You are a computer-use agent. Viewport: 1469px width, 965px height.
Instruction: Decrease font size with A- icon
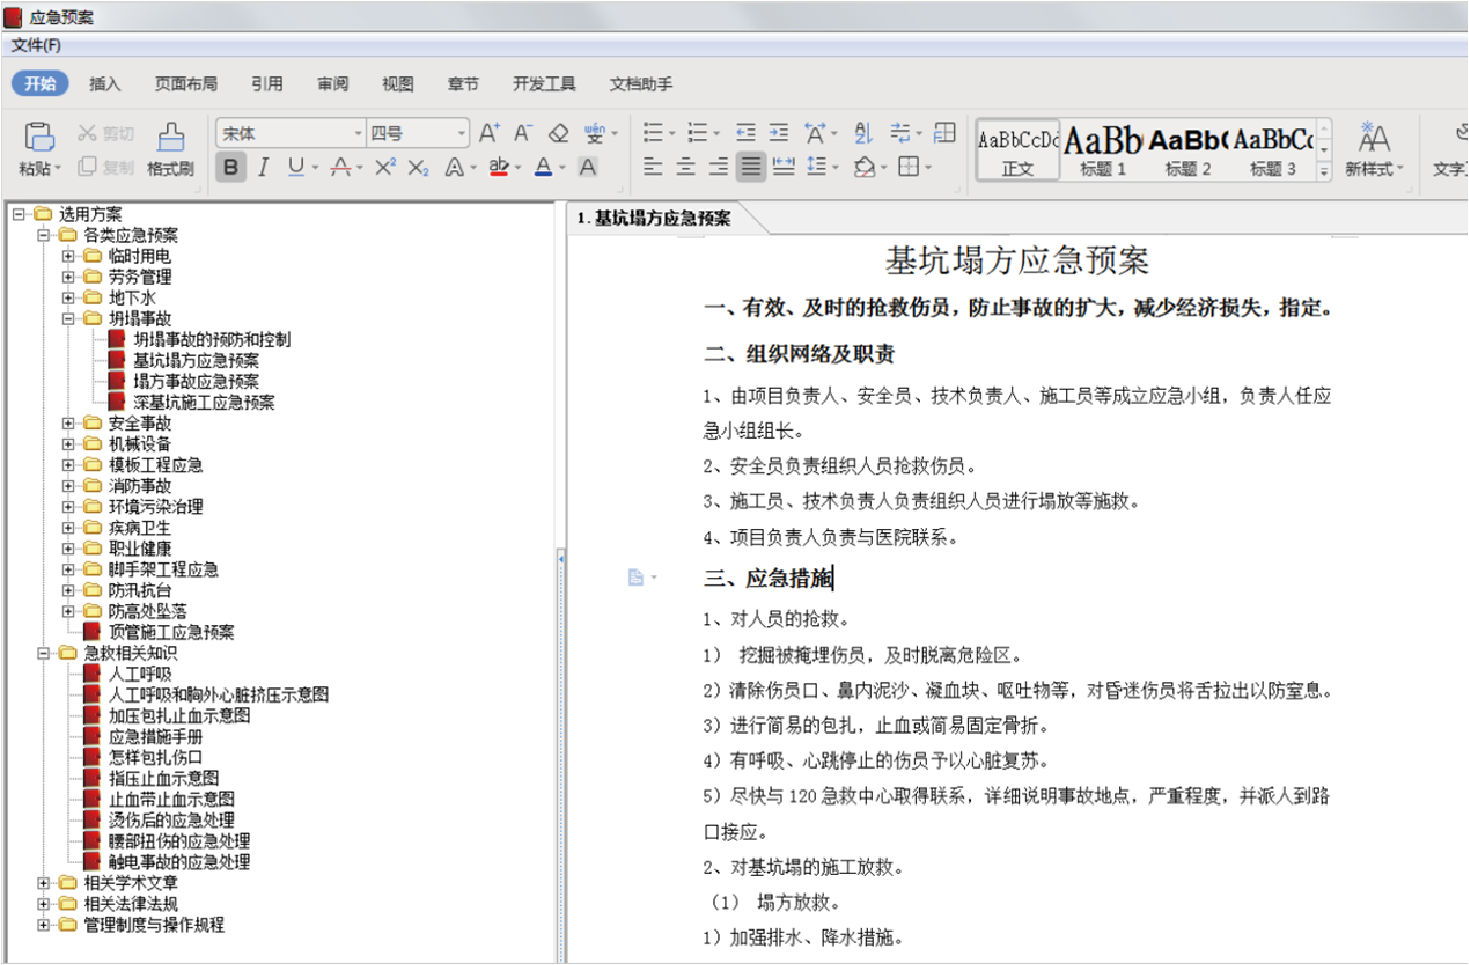523,133
